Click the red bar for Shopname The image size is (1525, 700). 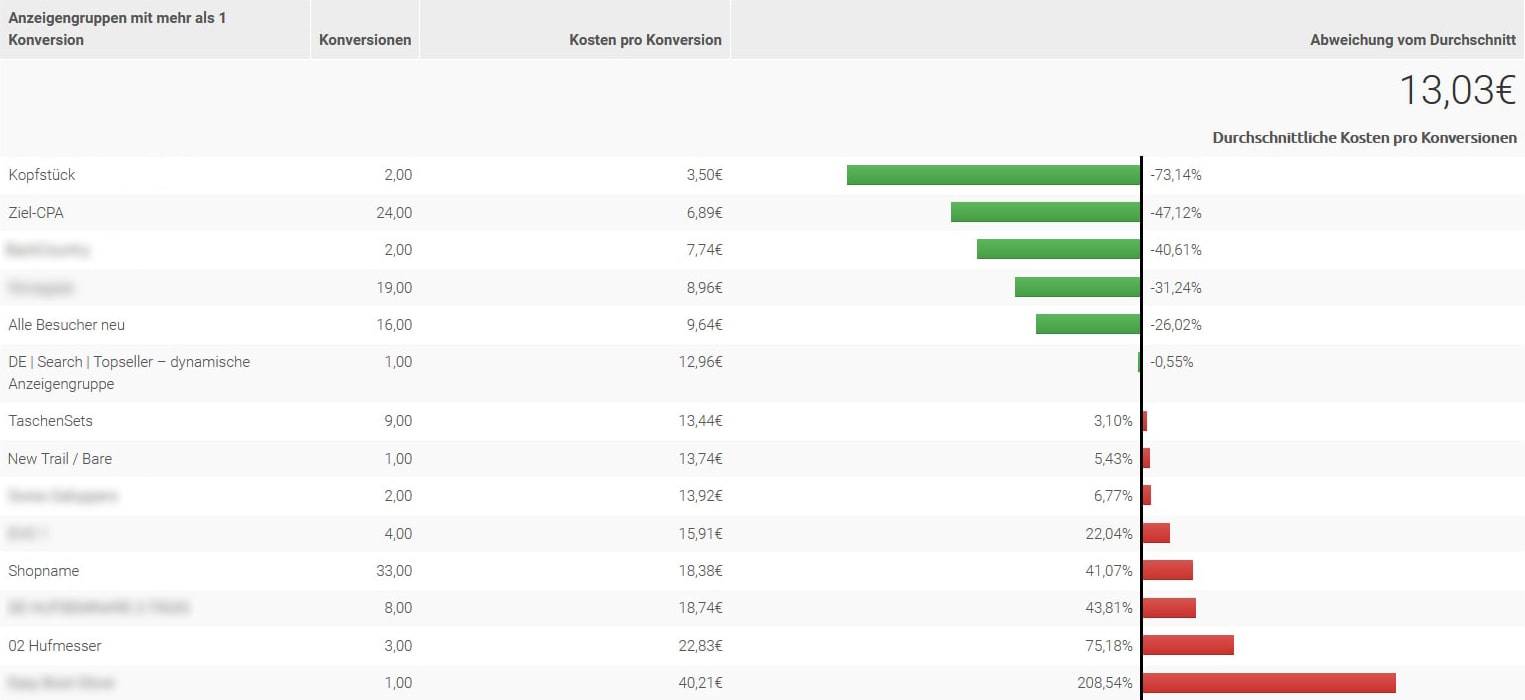1167,571
